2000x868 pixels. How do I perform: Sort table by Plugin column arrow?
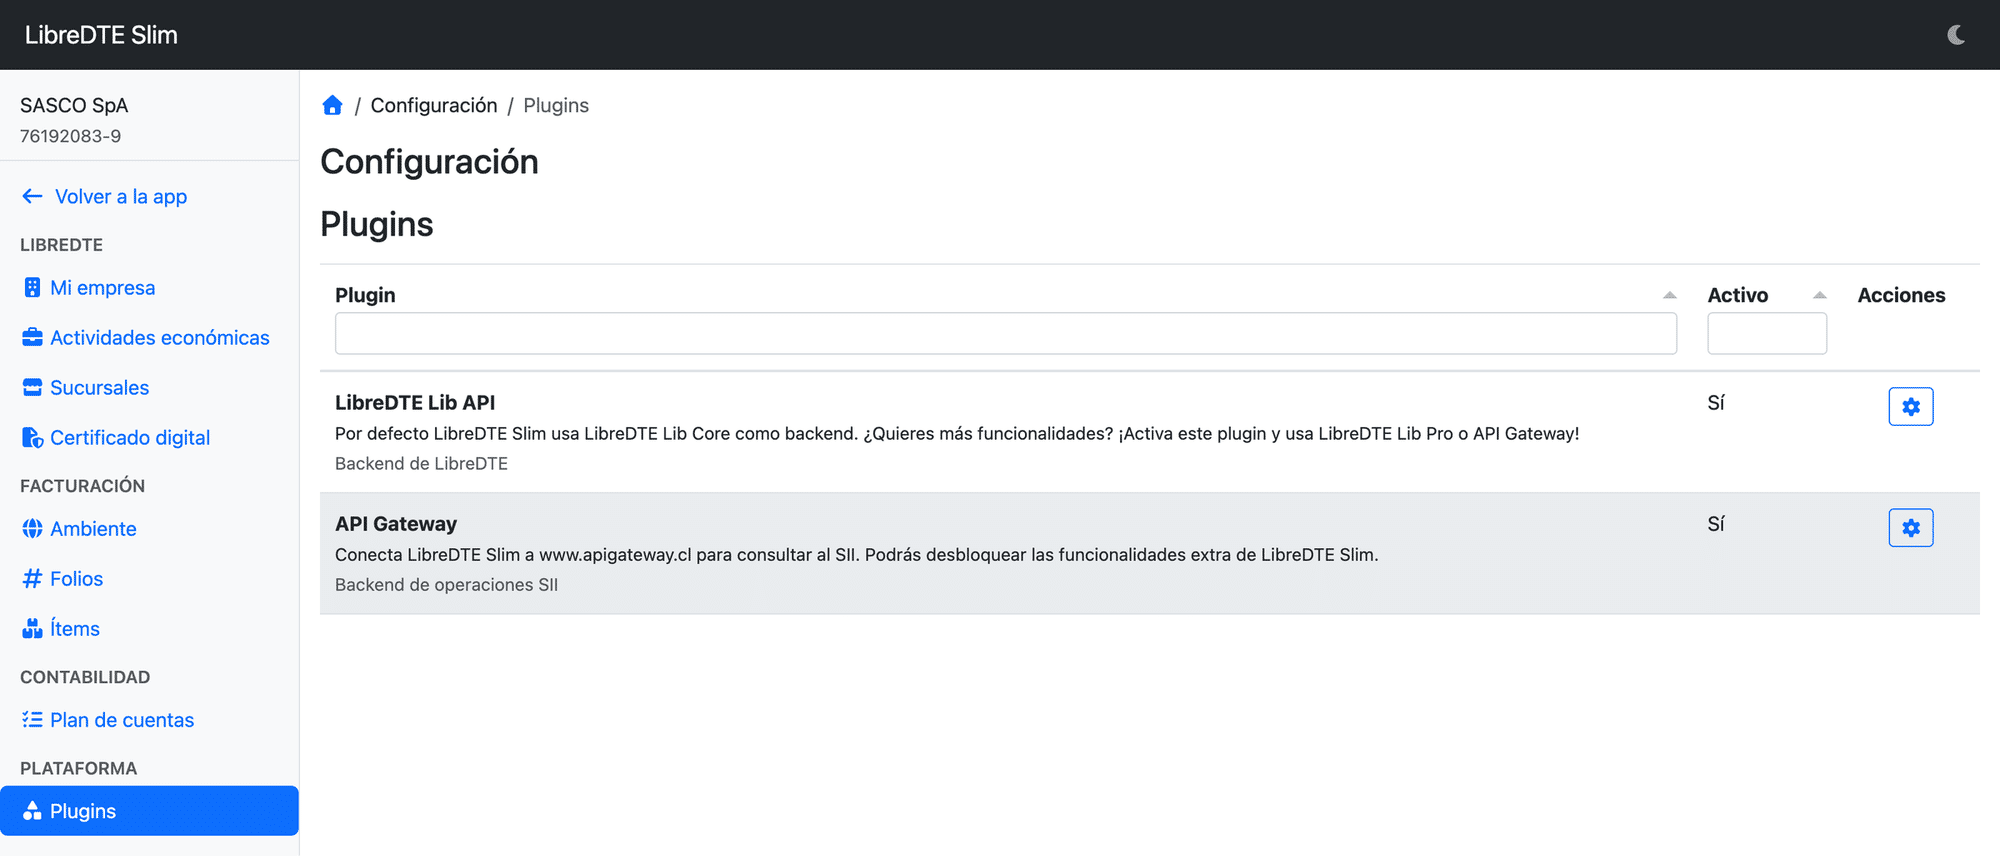pos(1669,295)
